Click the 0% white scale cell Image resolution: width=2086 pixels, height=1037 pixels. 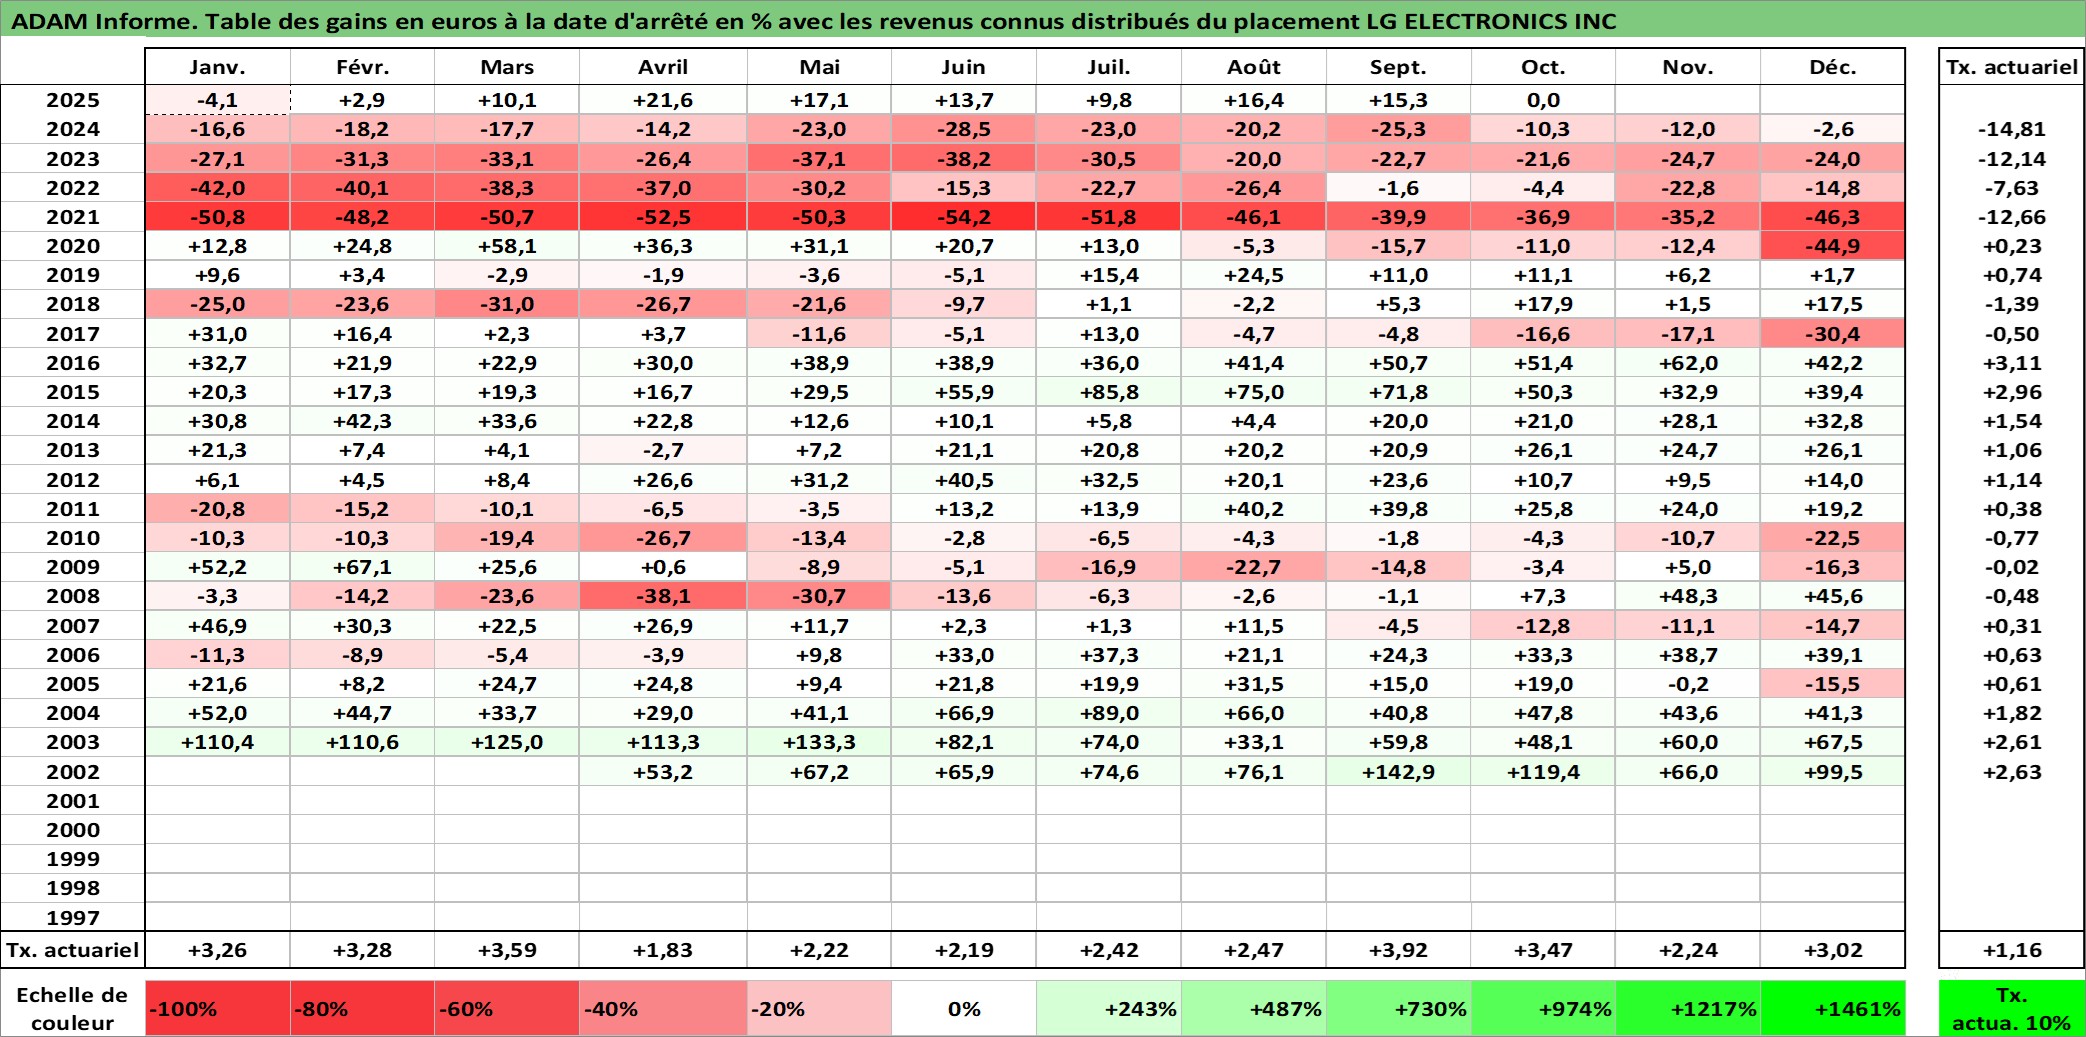point(964,1008)
